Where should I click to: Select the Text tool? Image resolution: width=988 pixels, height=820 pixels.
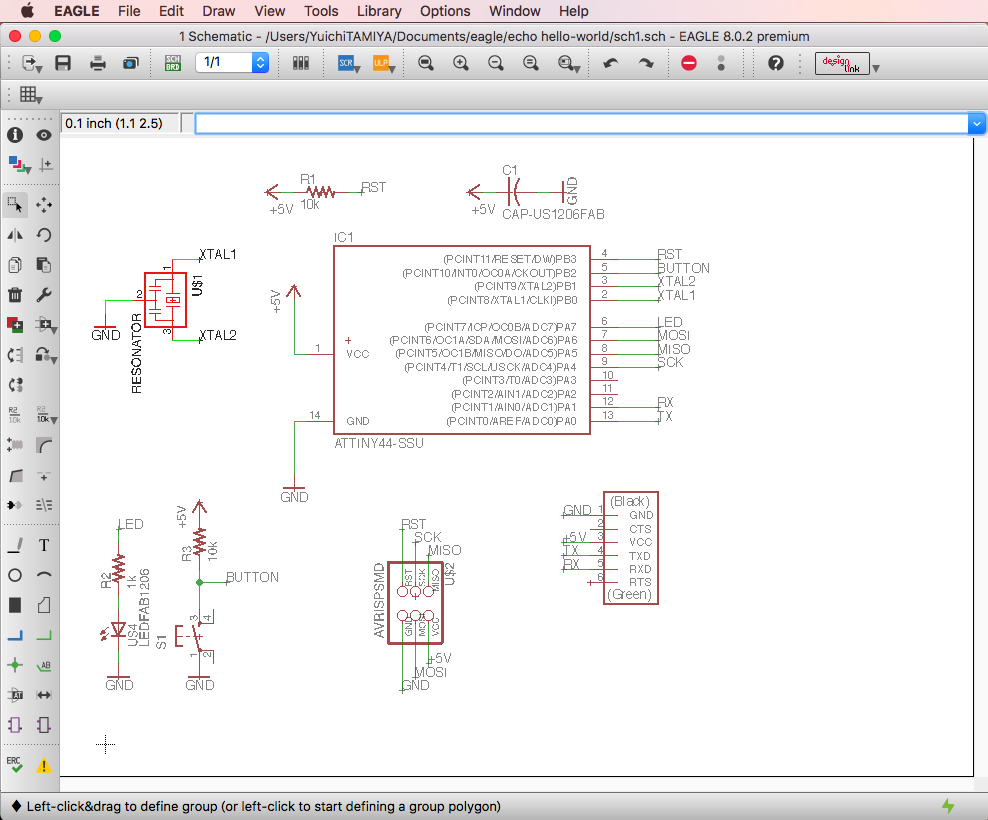pyautogui.click(x=43, y=545)
